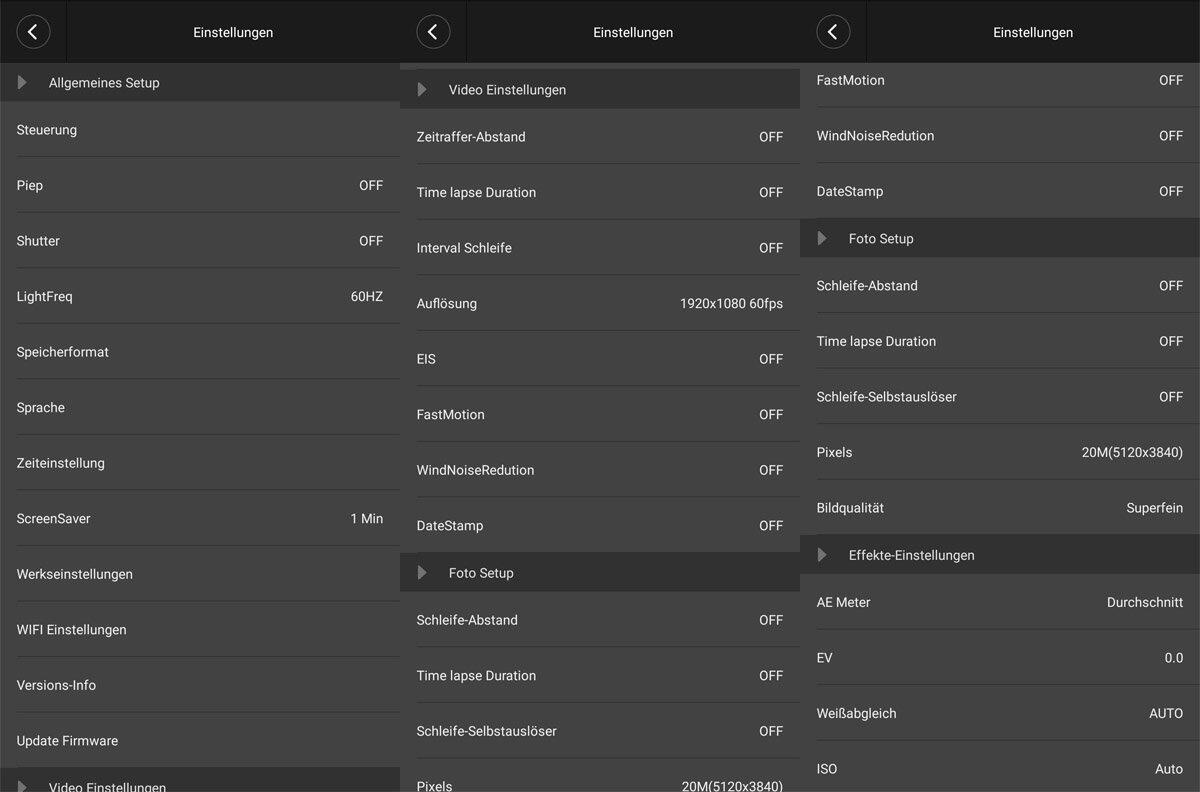Viewport: 1200px width, 792px height.
Task: Tap the back arrow in the right panel
Action: coord(833,32)
